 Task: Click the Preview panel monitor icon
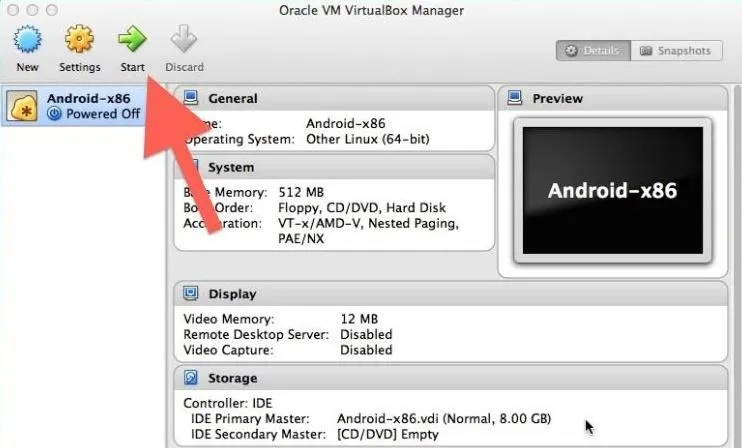514,98
